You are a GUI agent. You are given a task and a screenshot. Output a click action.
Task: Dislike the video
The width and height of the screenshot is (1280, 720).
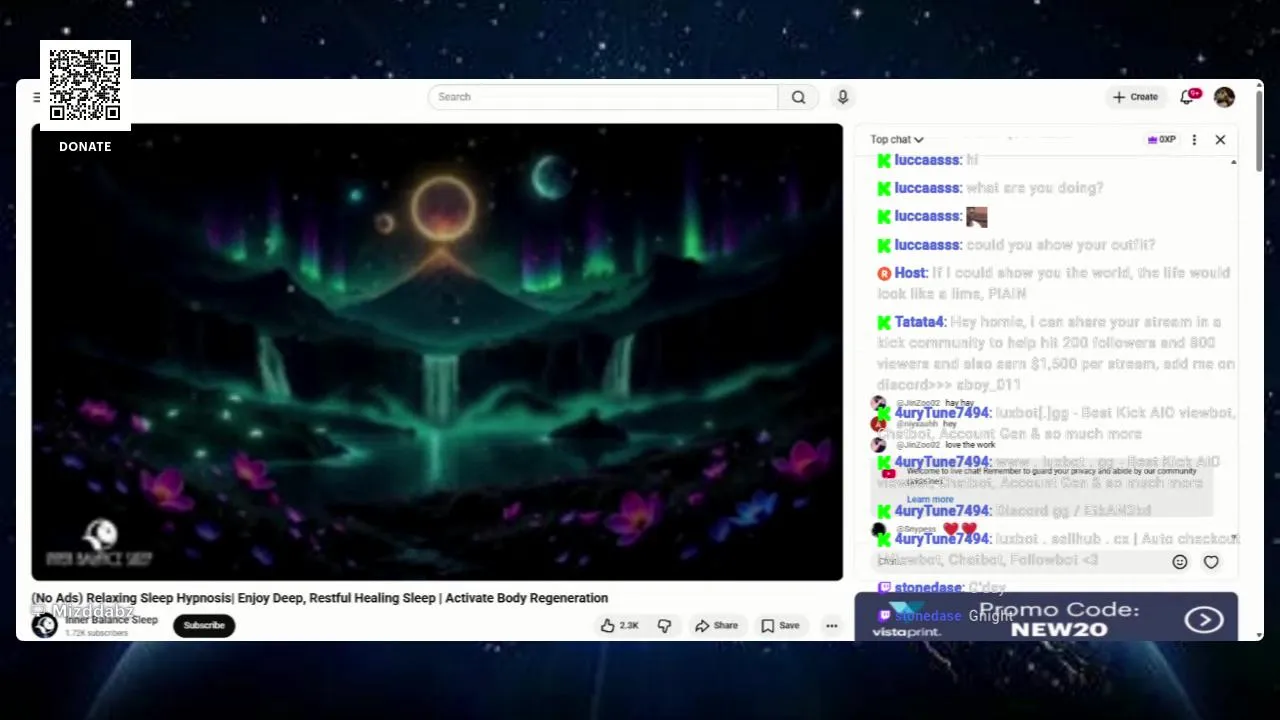[x=664, y=626]
